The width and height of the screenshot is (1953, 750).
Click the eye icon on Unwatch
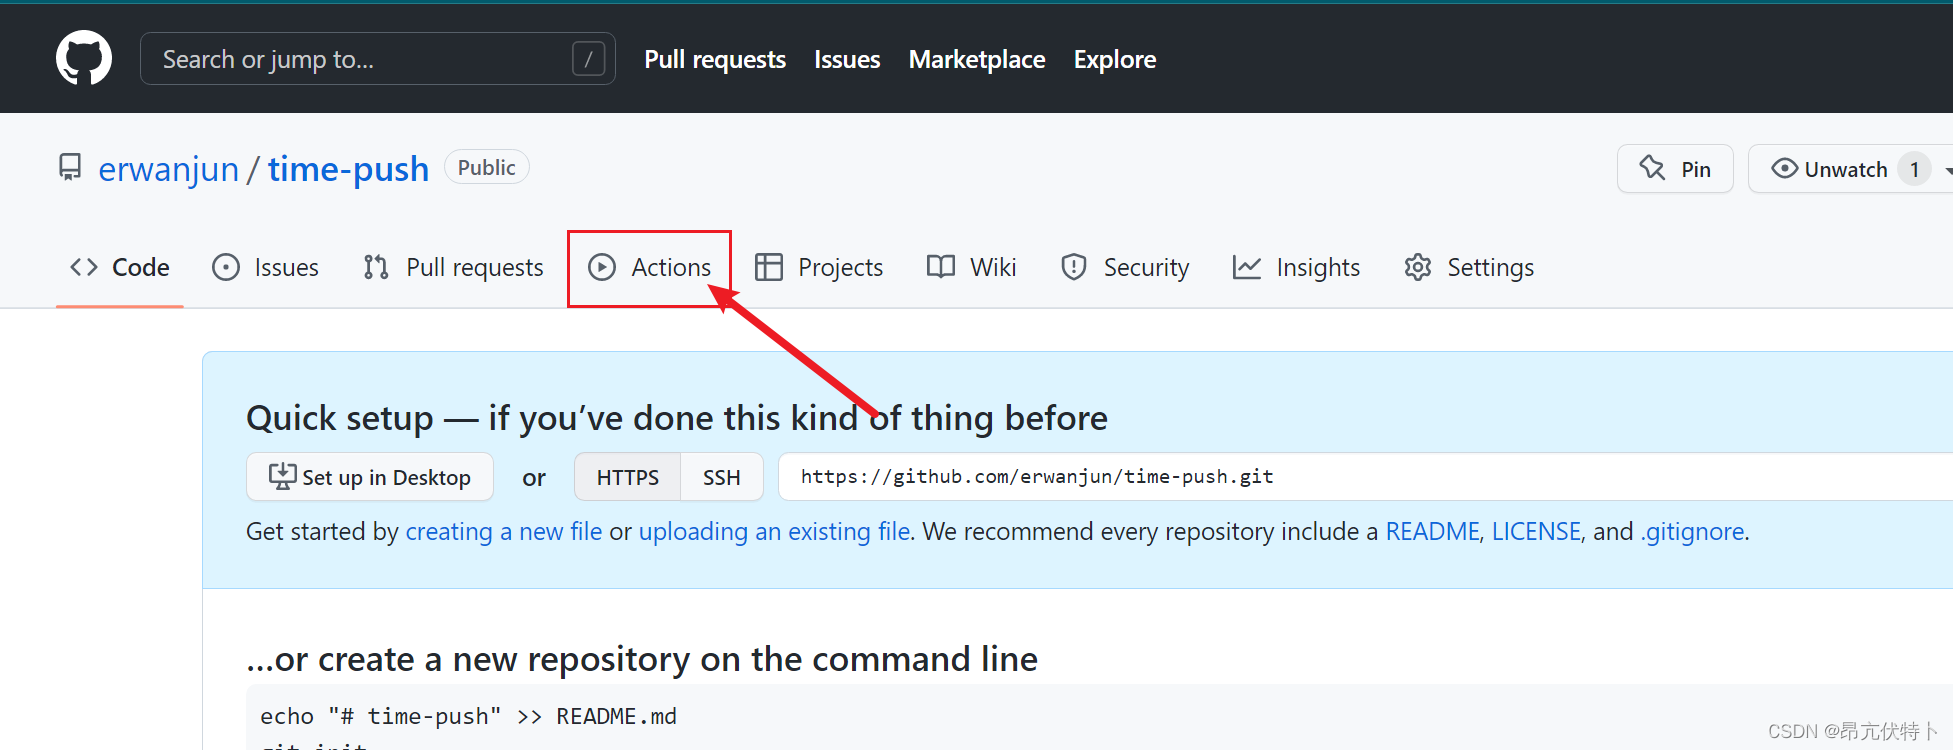coord(1784,168)
